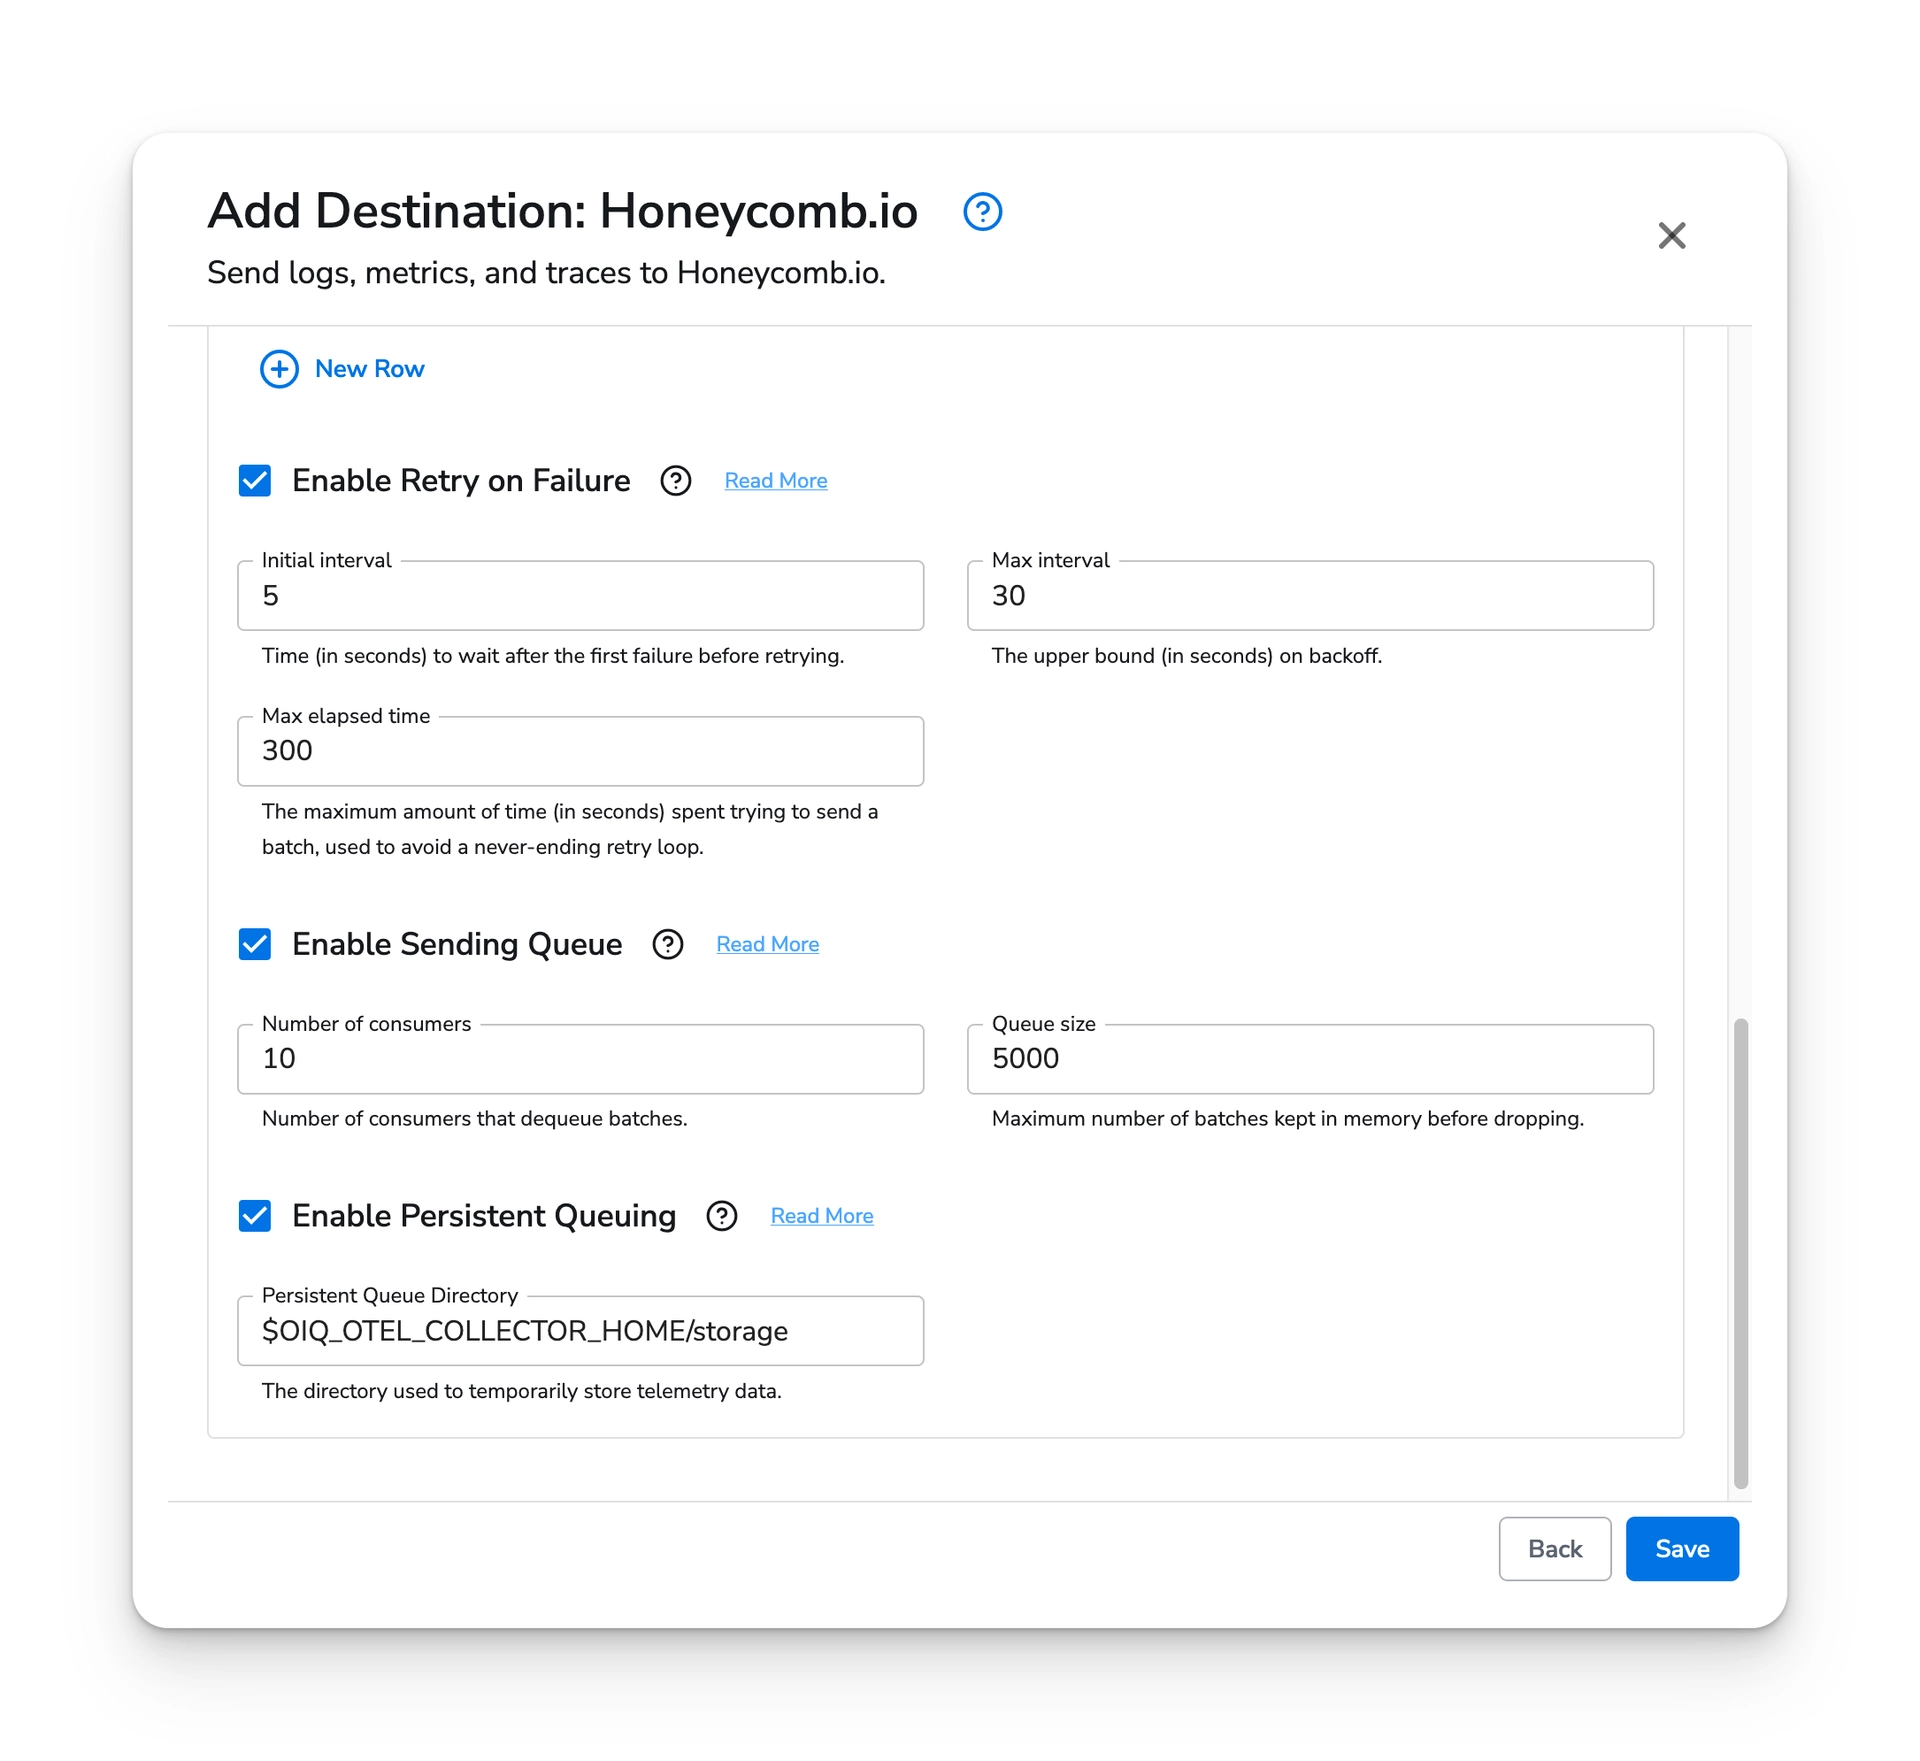The image size is (1920, 1761).
Task: Click the text 'Number of consumers that dequeue batches.'
Action: point(474,1119)
